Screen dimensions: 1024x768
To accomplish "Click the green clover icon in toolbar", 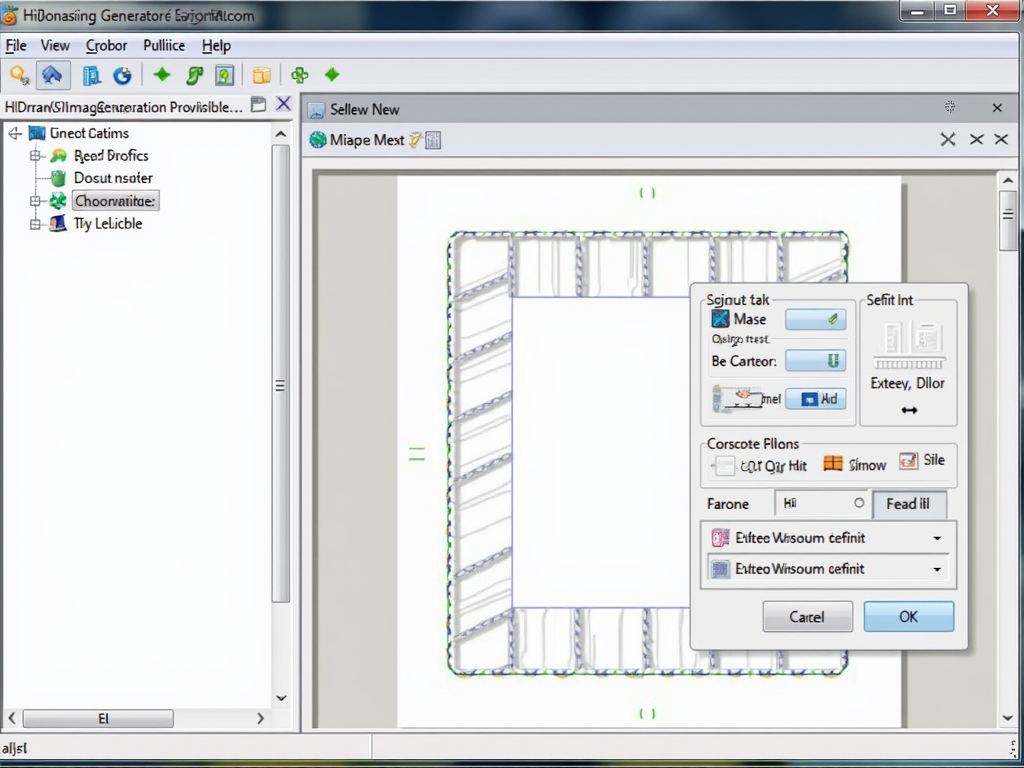I will (298, 75).
